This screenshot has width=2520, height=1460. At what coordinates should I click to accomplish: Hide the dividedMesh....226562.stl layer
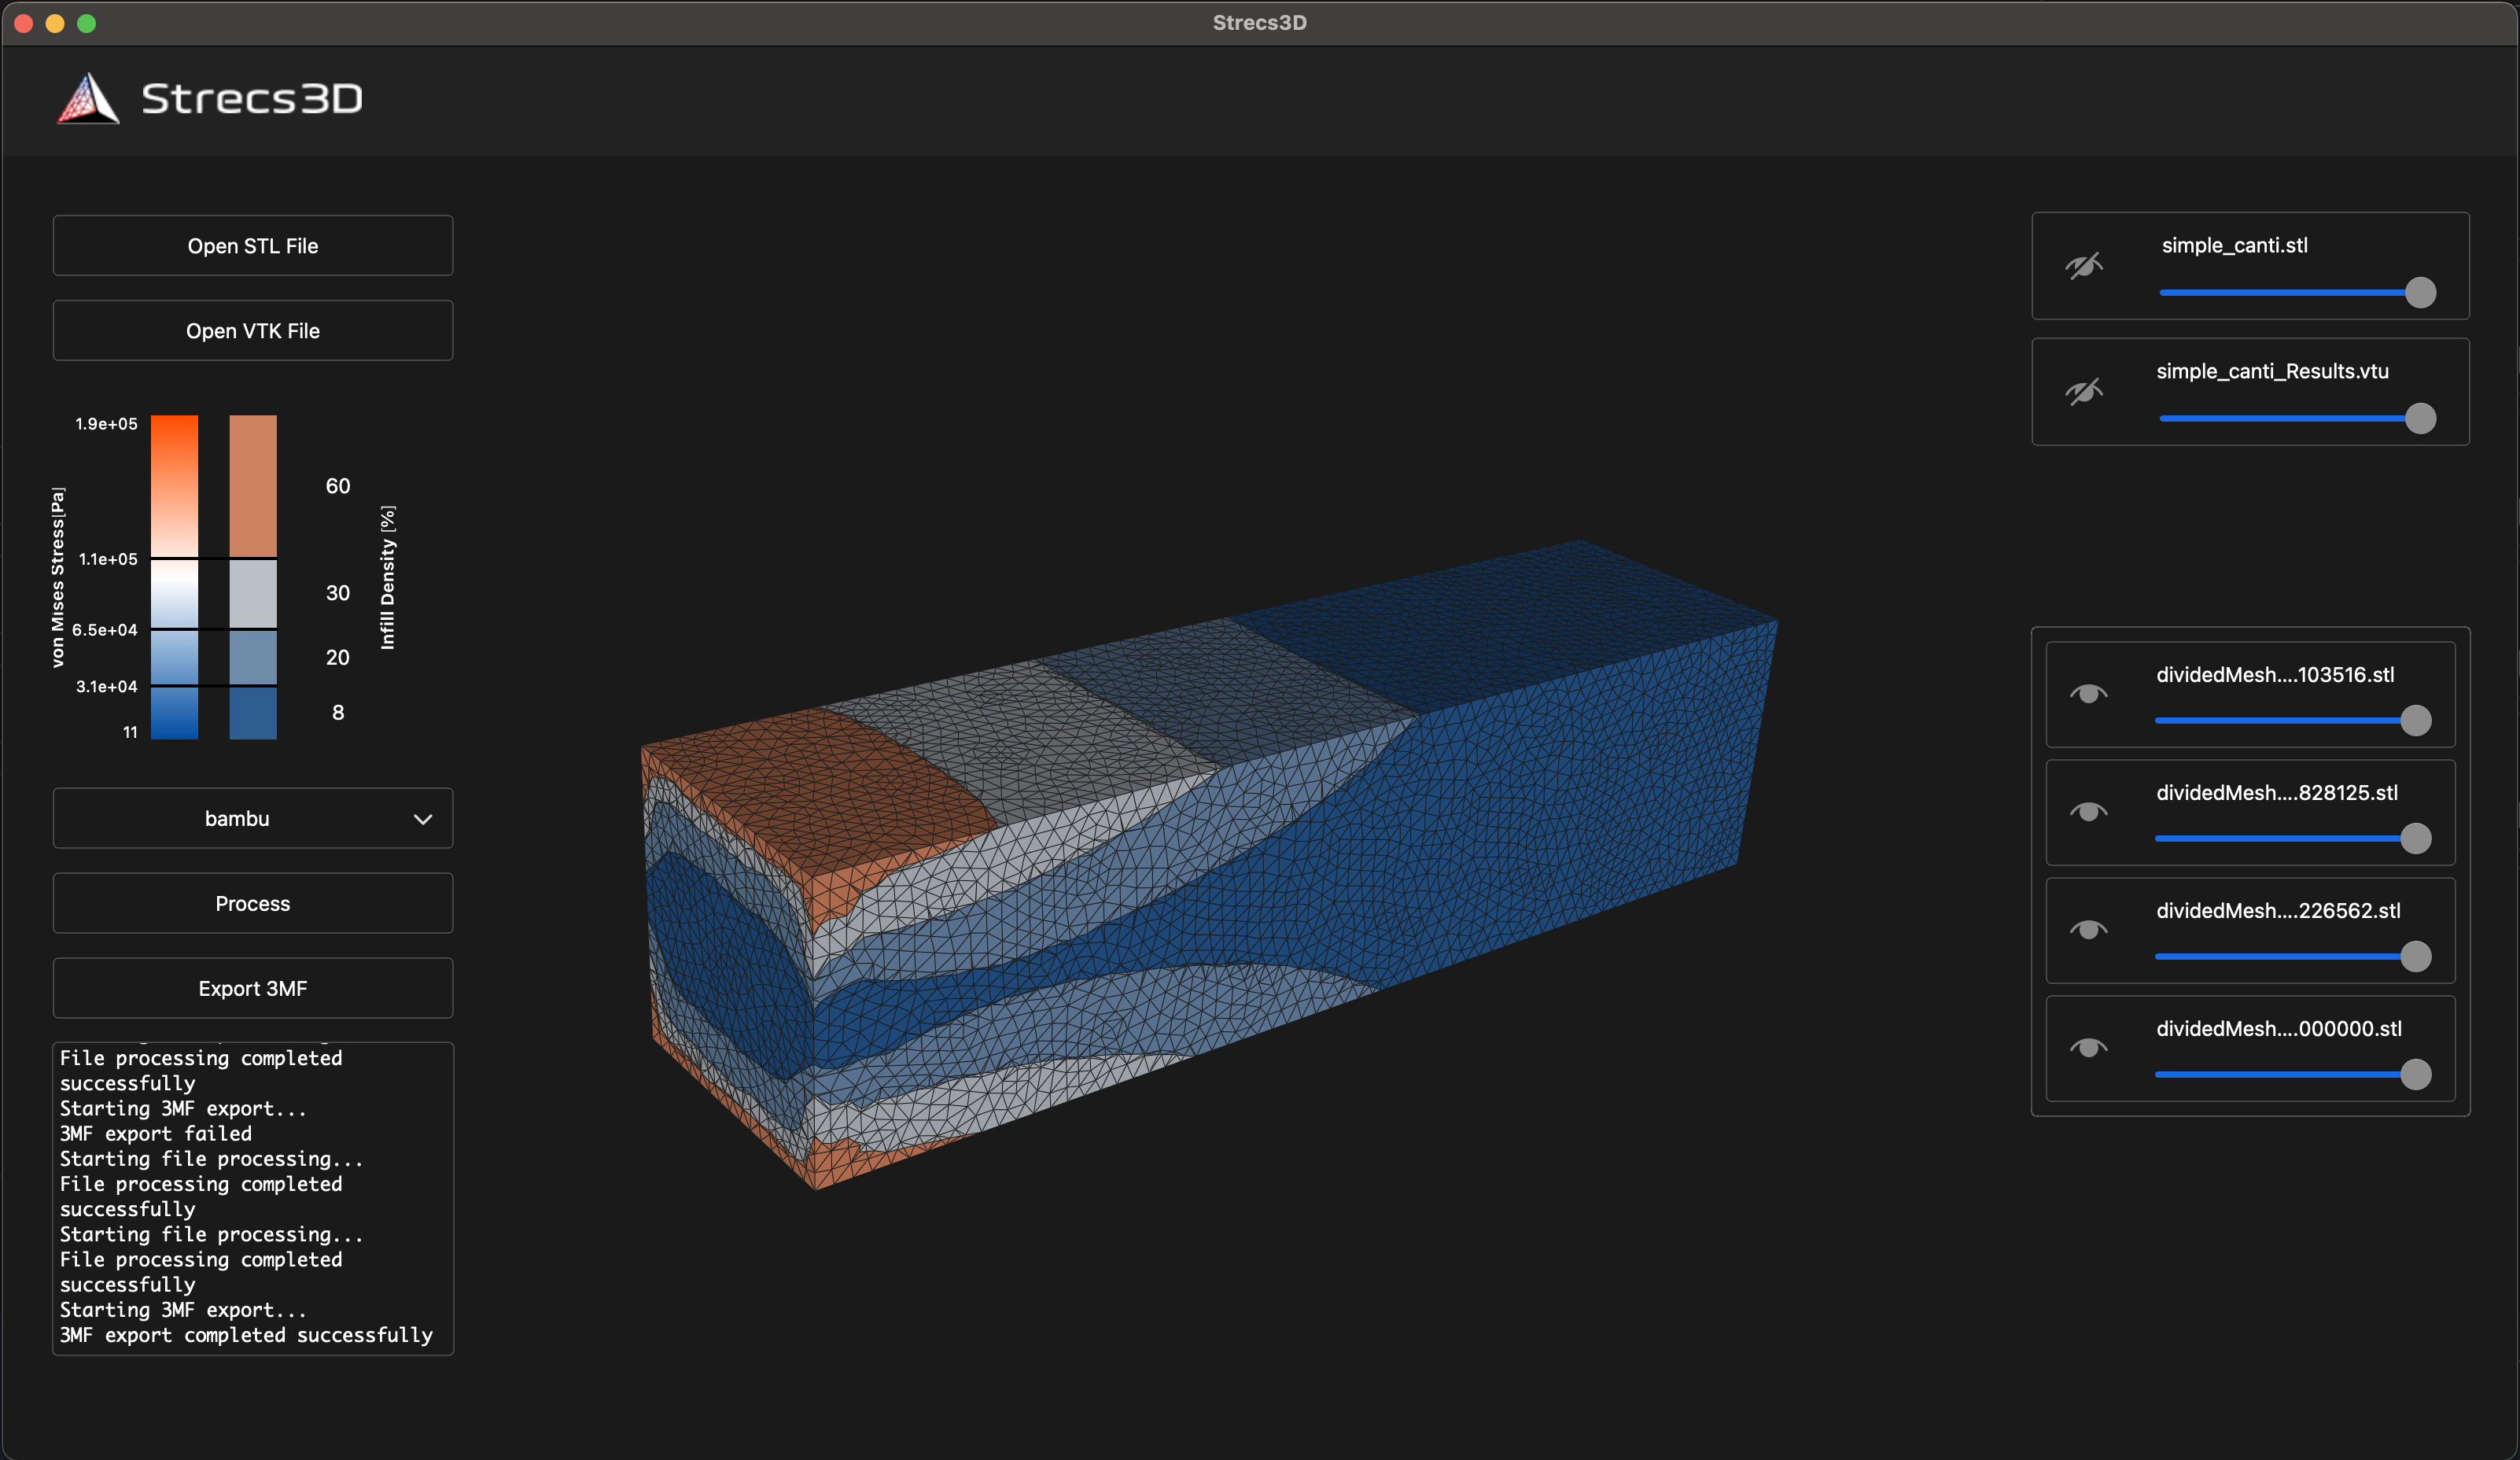point(2088,930)
